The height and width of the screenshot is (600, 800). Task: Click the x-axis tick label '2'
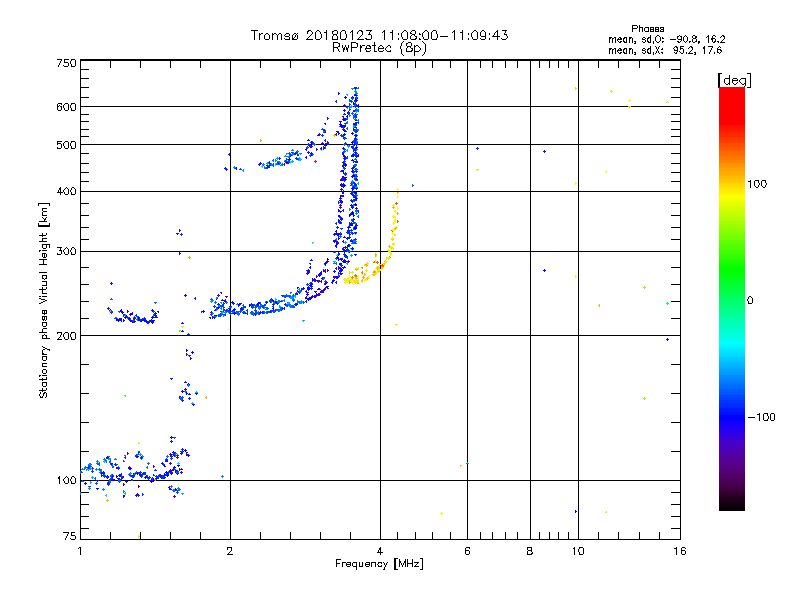point(230,551)
